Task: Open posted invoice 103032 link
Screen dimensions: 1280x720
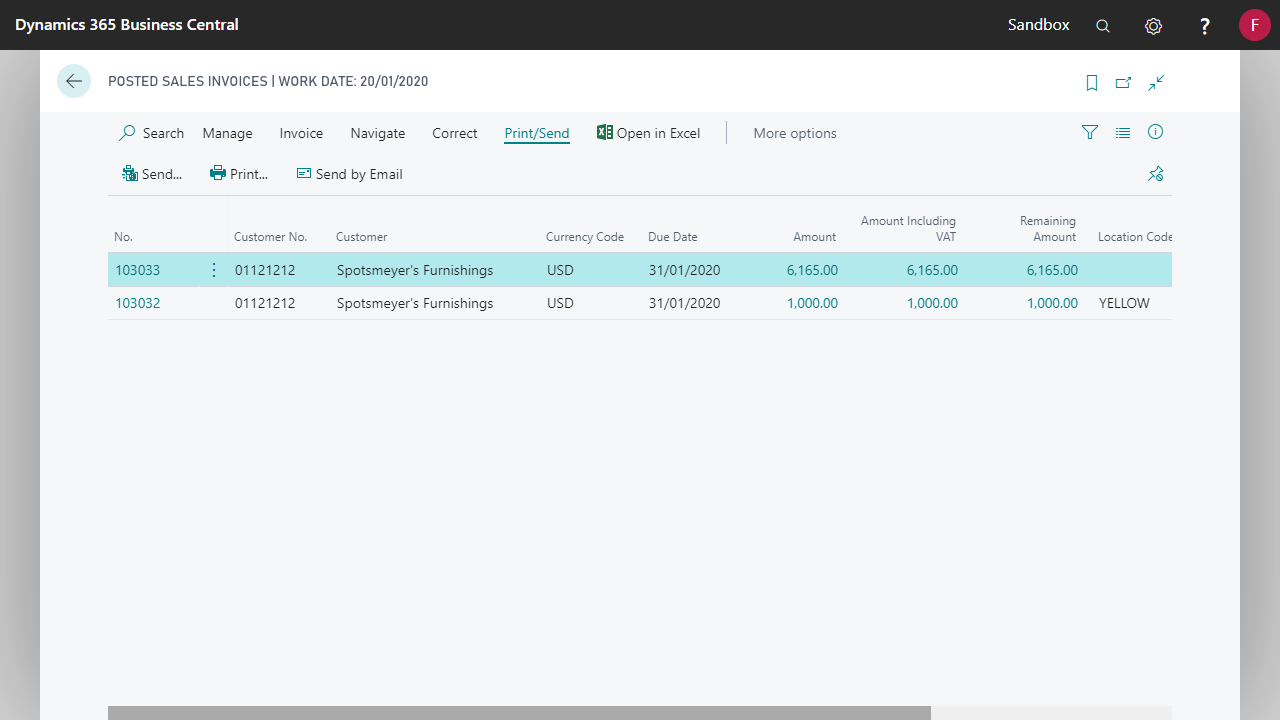Action: click(138, 303)
